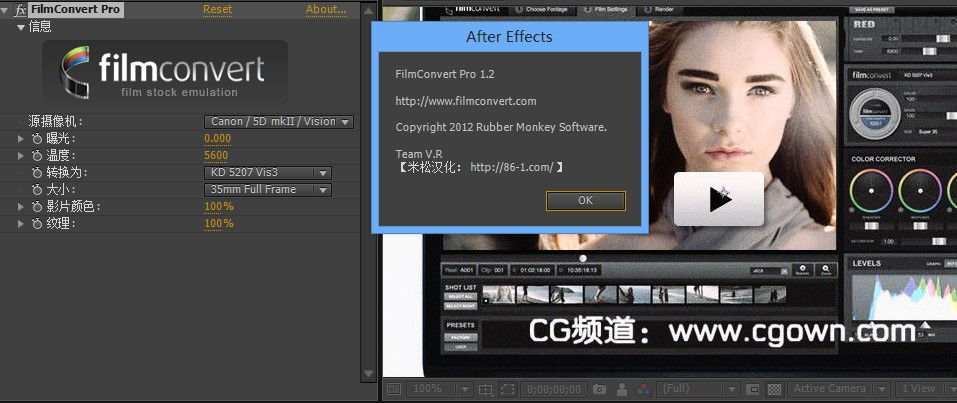Click the 影片颜色 value 100%
The height and width of the screenshot is (403, 957).
click(x=219, y=206)
